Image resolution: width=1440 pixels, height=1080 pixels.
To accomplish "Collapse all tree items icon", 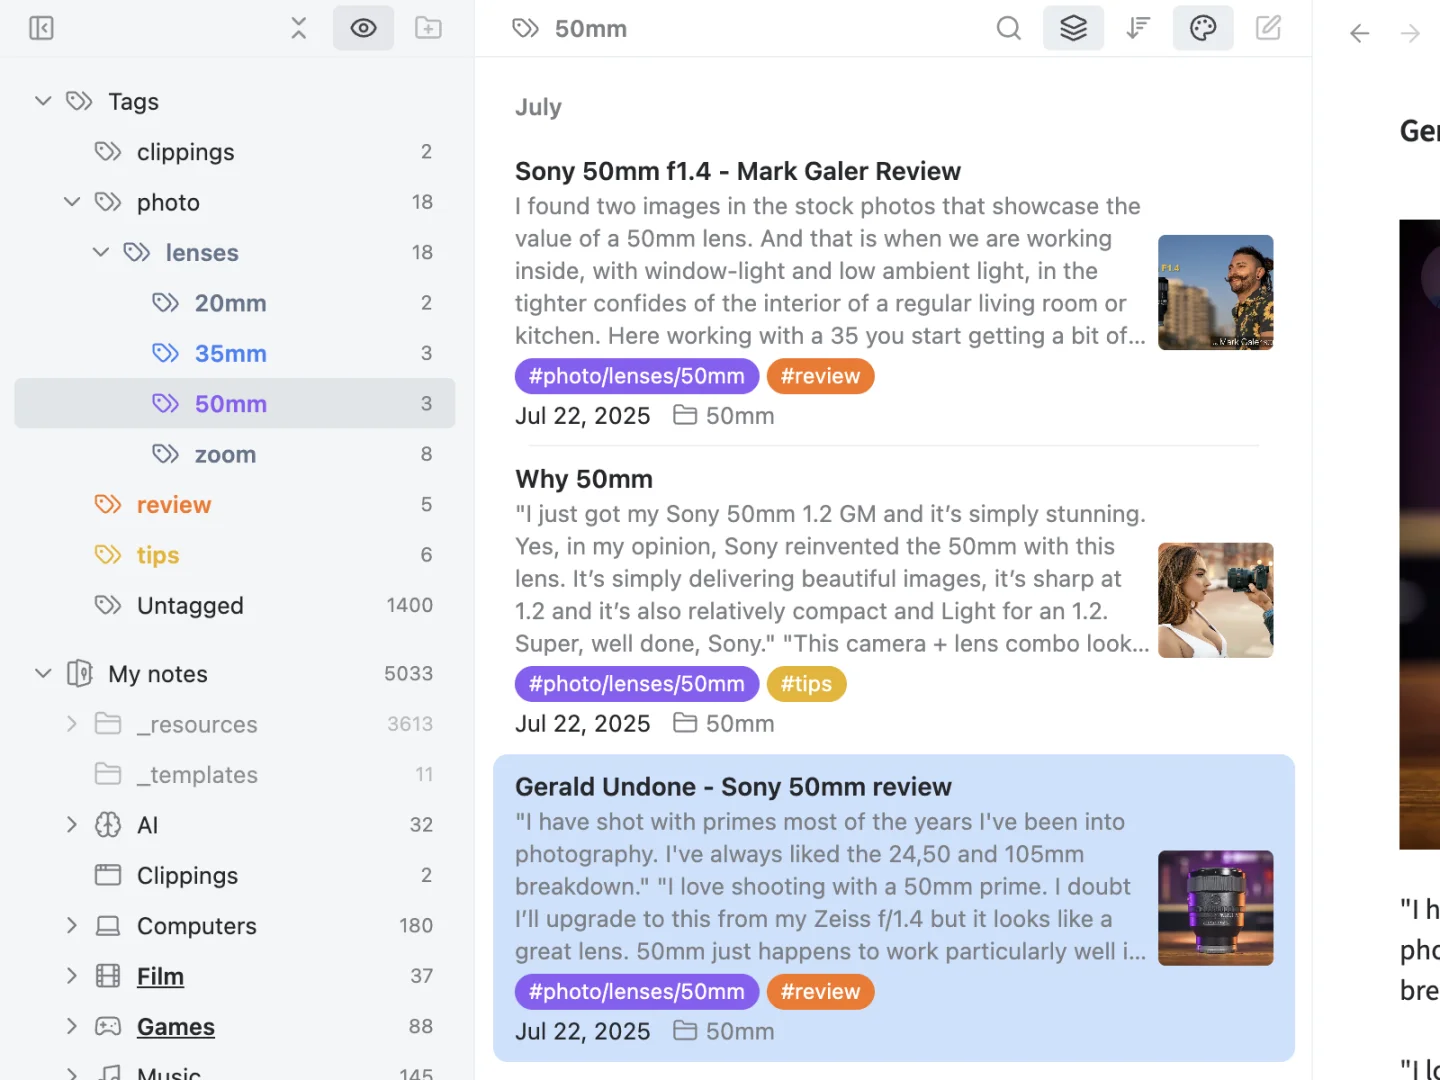I will 298,28.
